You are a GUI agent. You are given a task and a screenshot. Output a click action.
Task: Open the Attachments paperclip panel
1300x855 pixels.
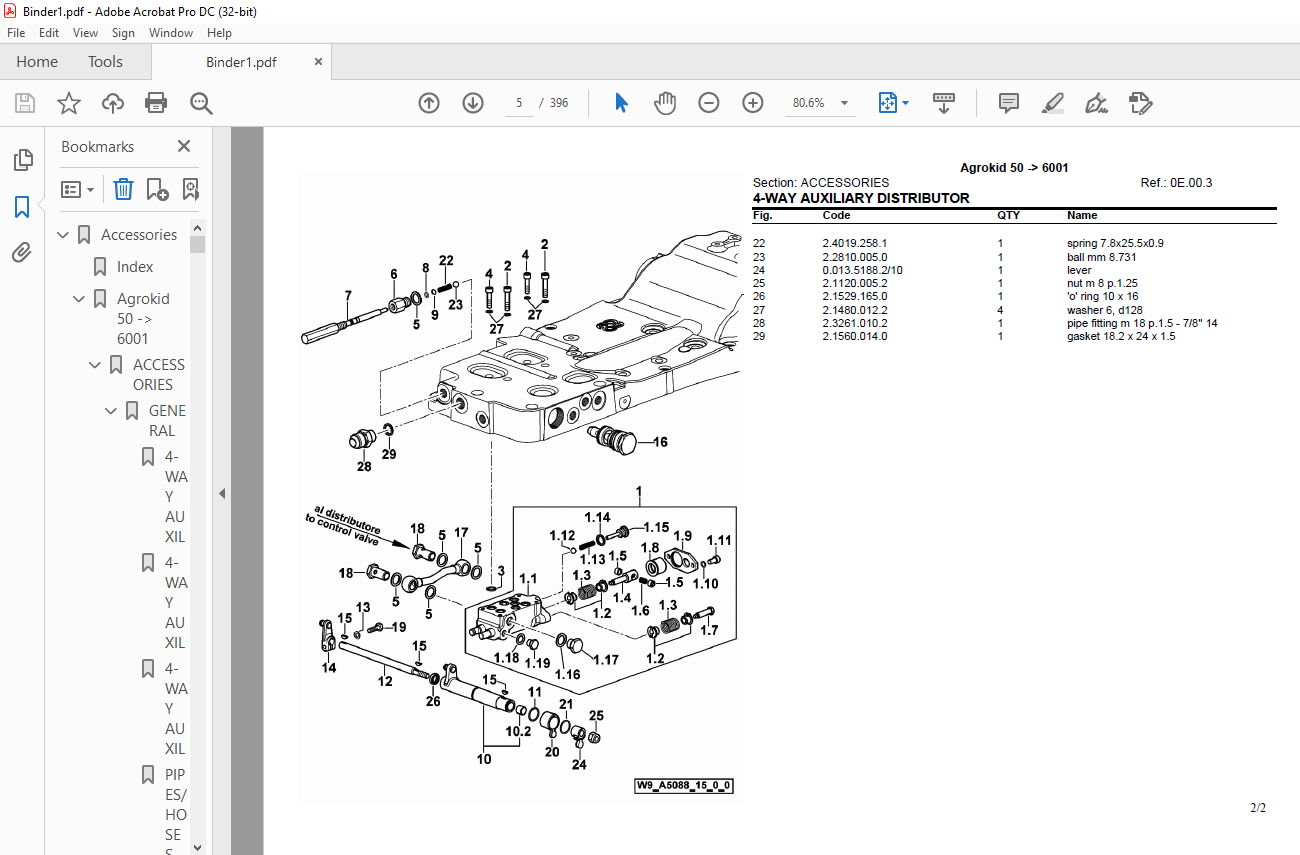pos(22,253)
